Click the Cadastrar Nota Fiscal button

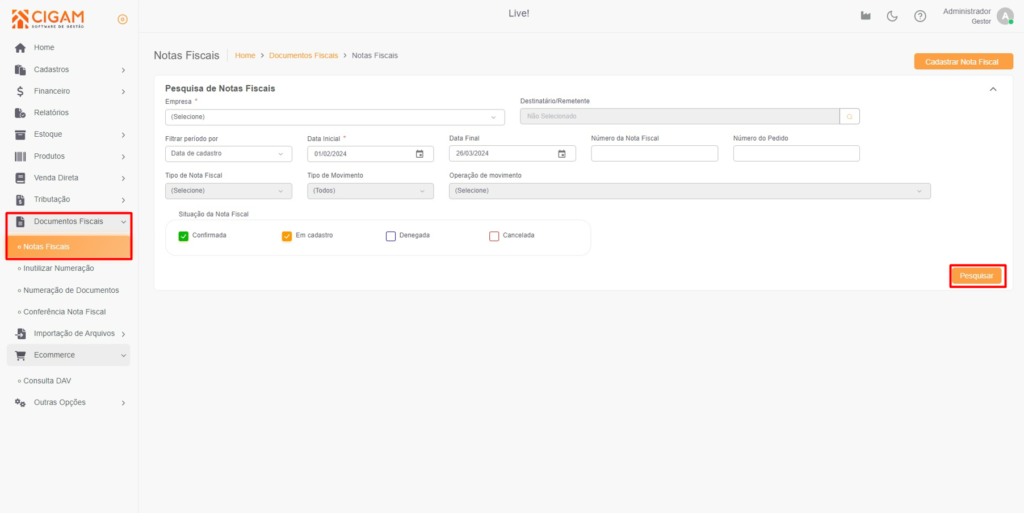pos(963,61)
